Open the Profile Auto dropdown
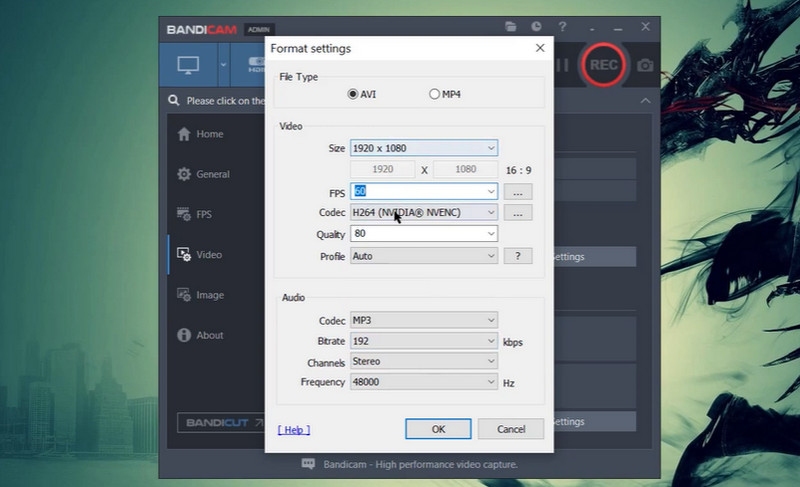This screenshot has width=800, height=487. [x=424, y=255]
